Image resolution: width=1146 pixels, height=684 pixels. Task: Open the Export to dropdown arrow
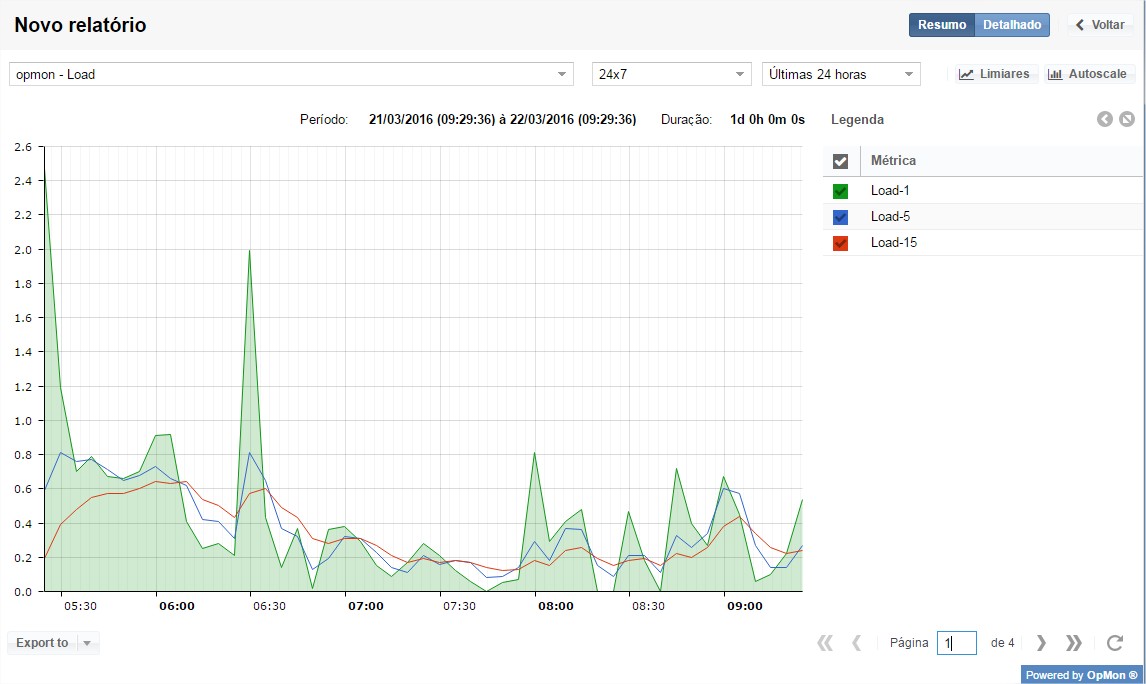87,643
